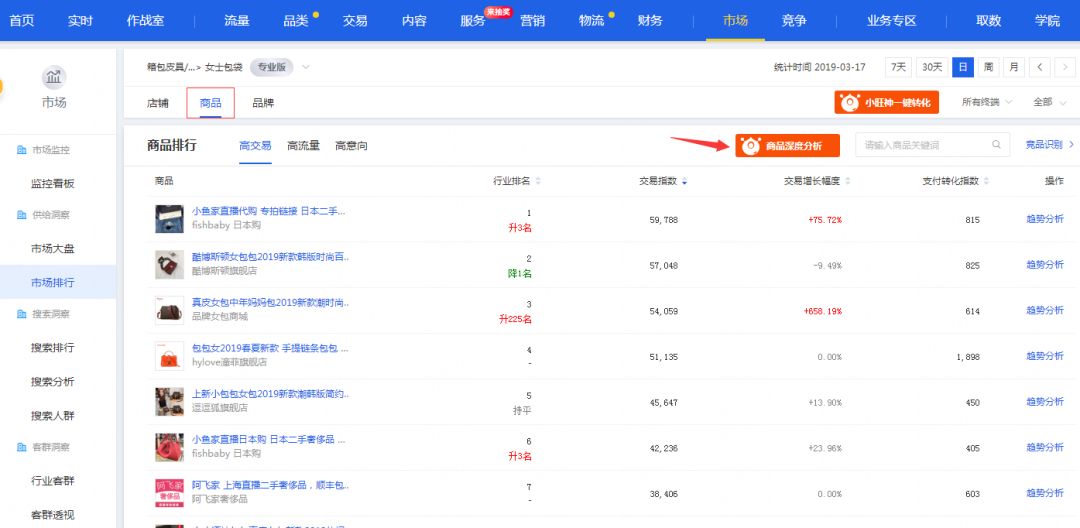Select the 高意向 ranking tab
1080x528 pixels.
point(351,146)
